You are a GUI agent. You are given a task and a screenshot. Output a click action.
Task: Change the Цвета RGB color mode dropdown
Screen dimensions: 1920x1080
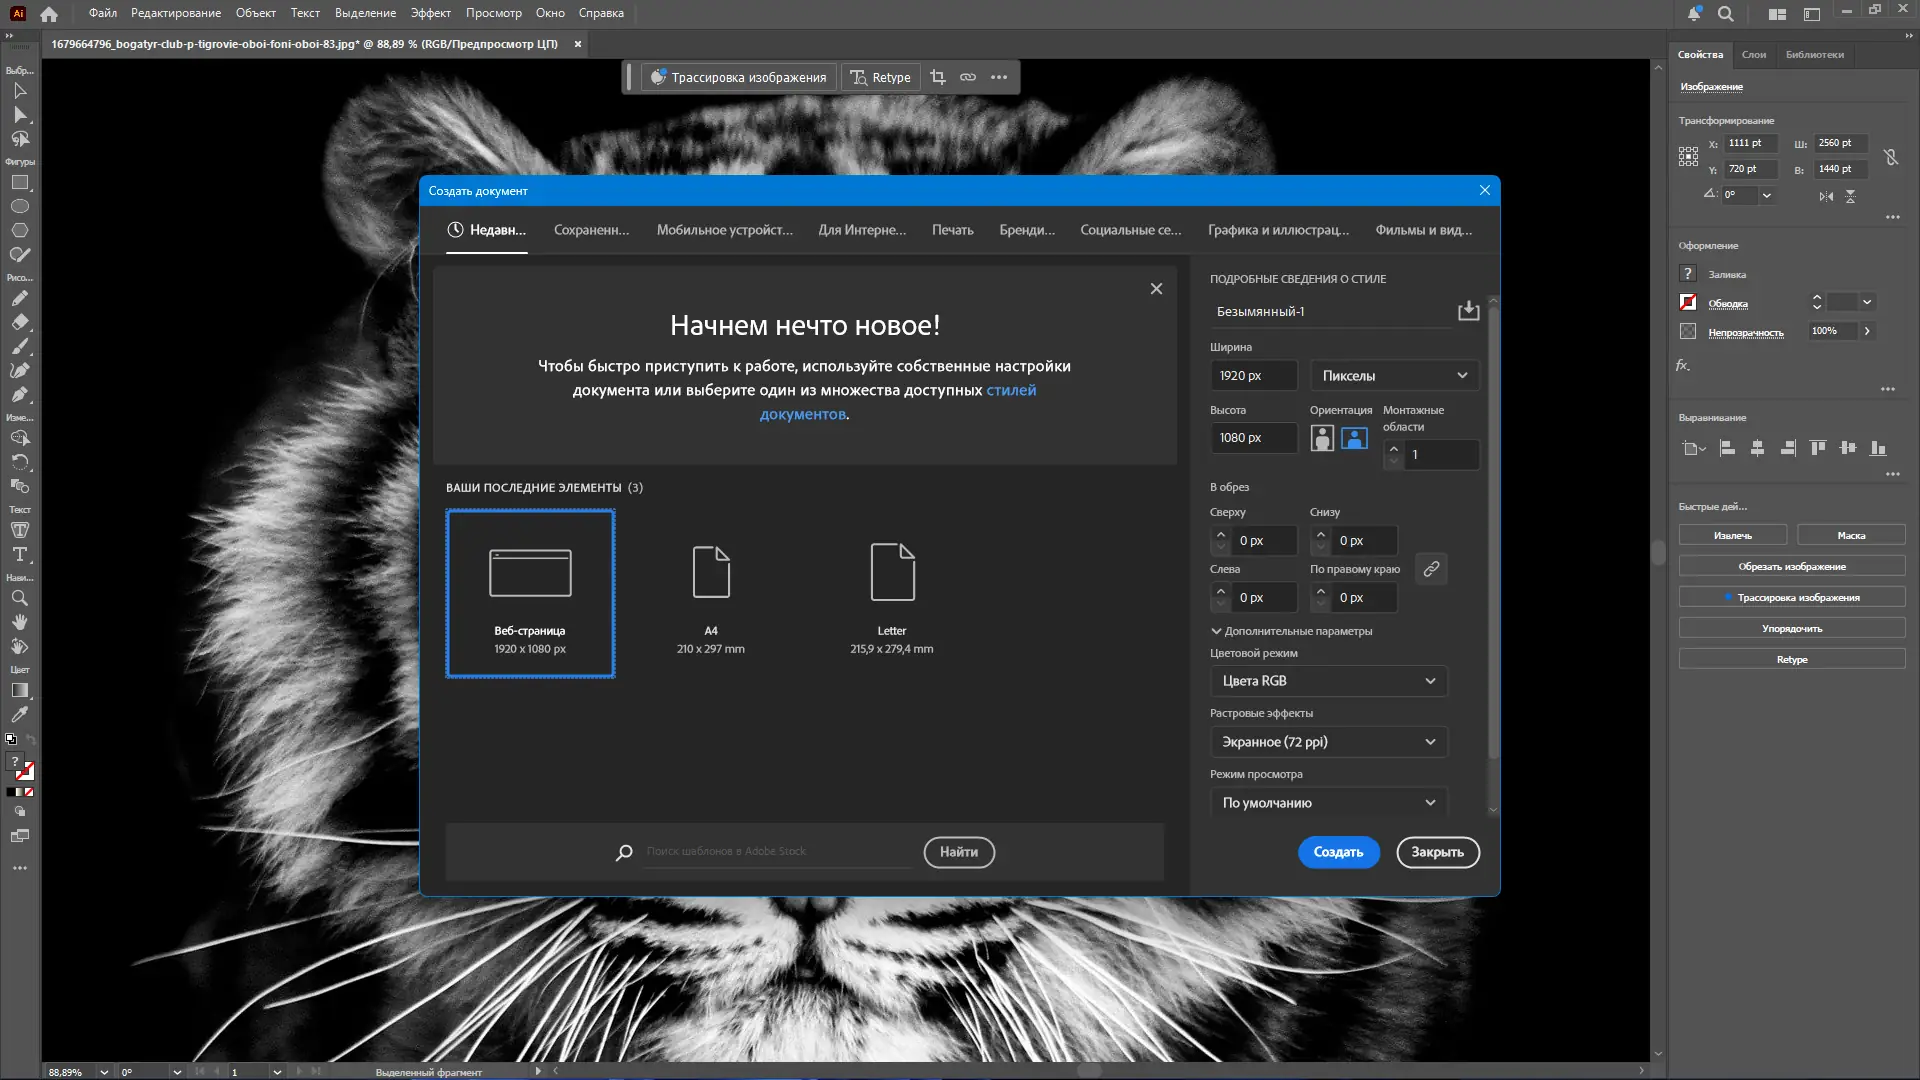click(1328, 681)
